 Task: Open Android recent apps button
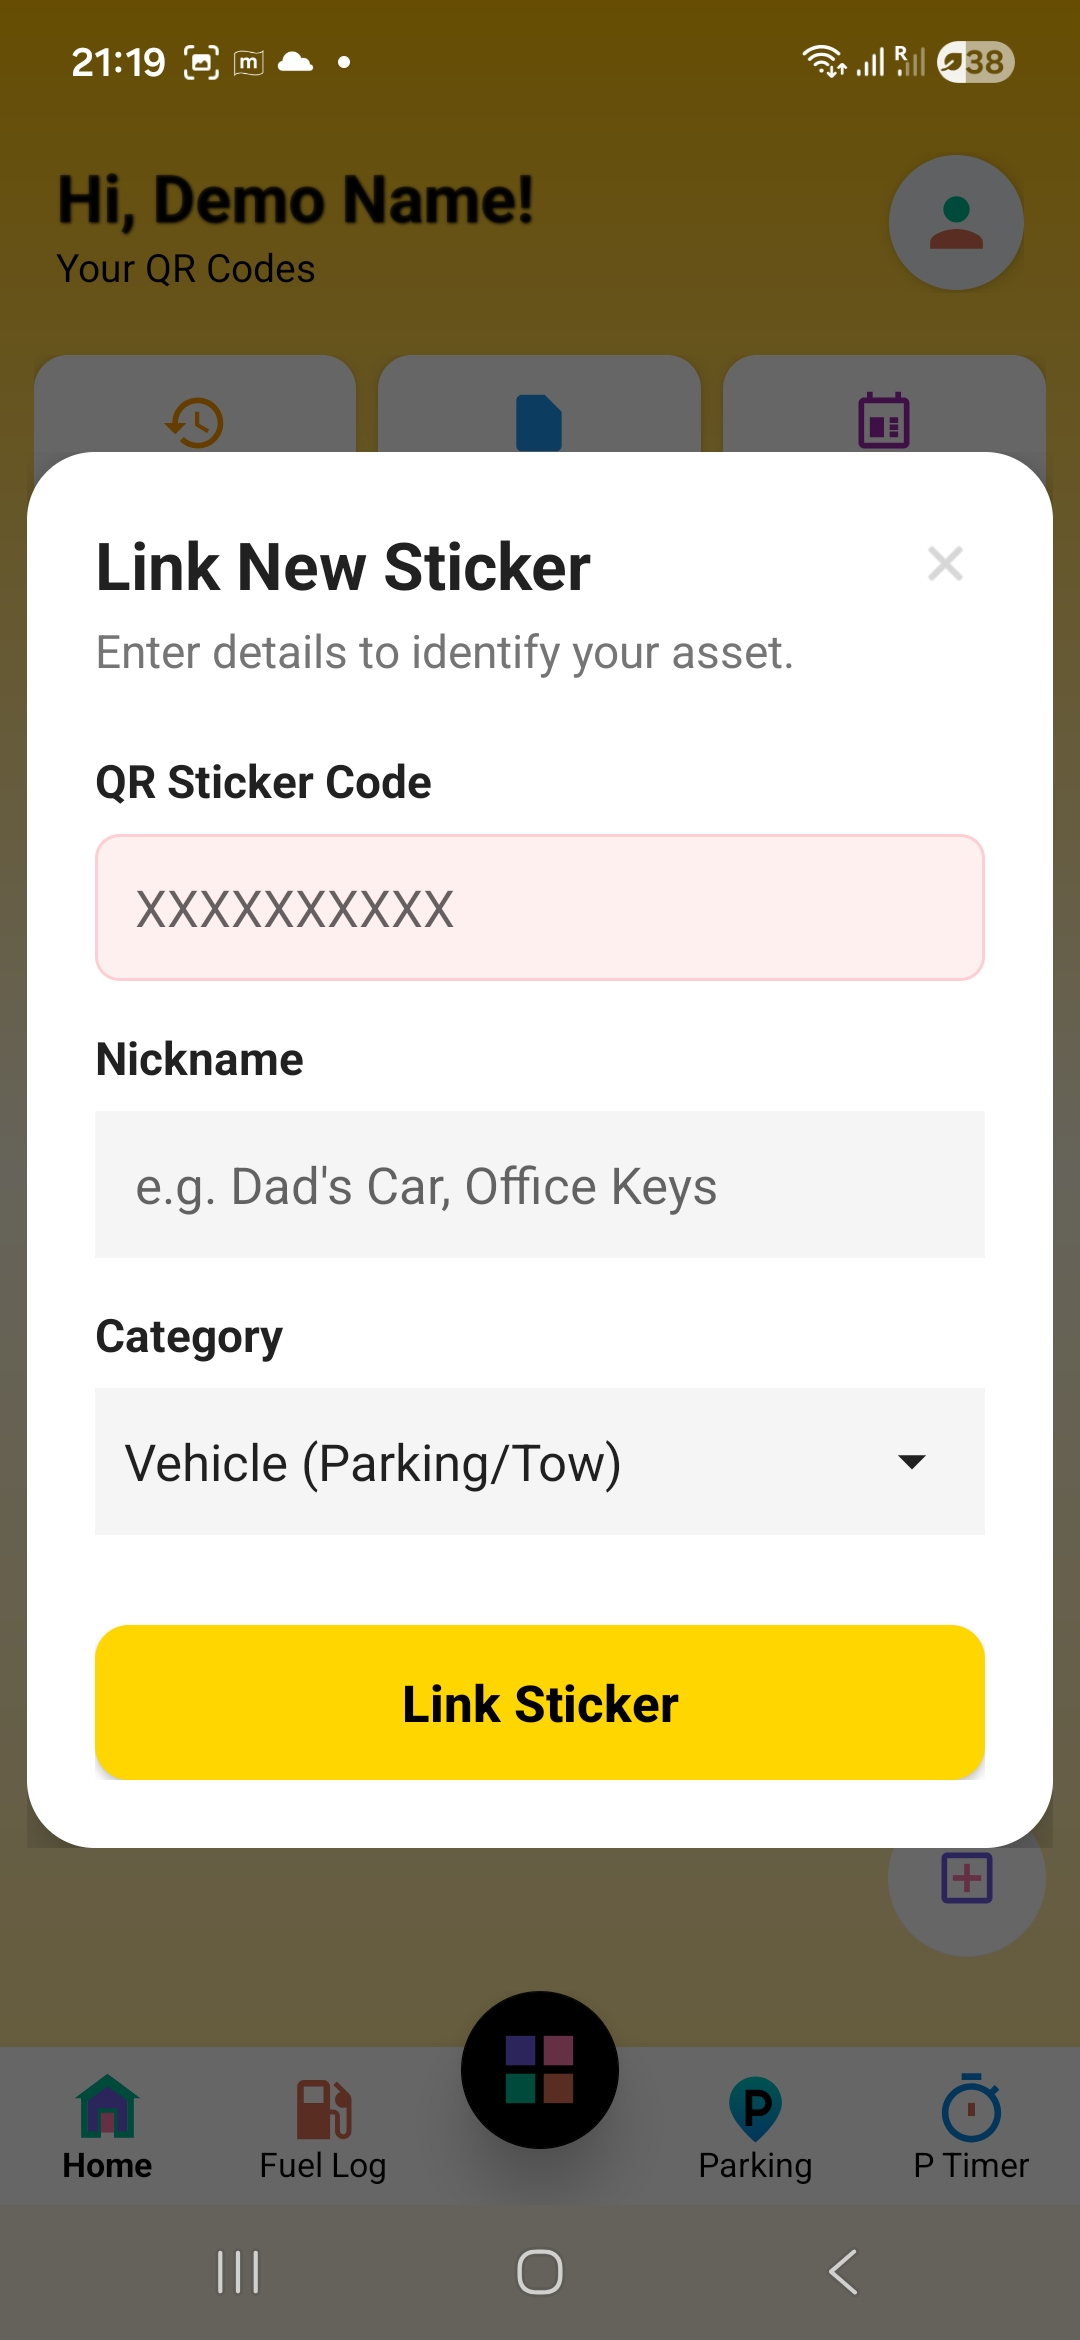click(x=238, y=2272)
